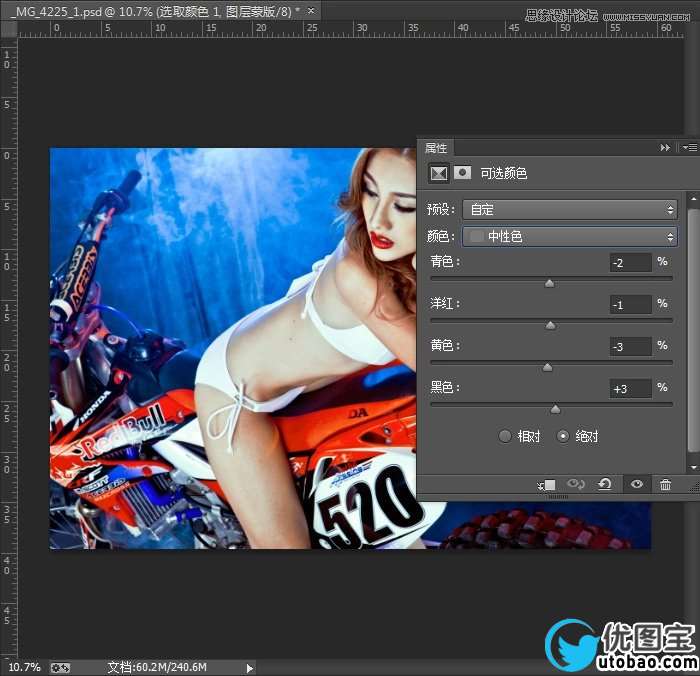700x676 pixels.
Task: Click the 文档:60.2M/240.6M status text
Action: (x=157, y=668)
